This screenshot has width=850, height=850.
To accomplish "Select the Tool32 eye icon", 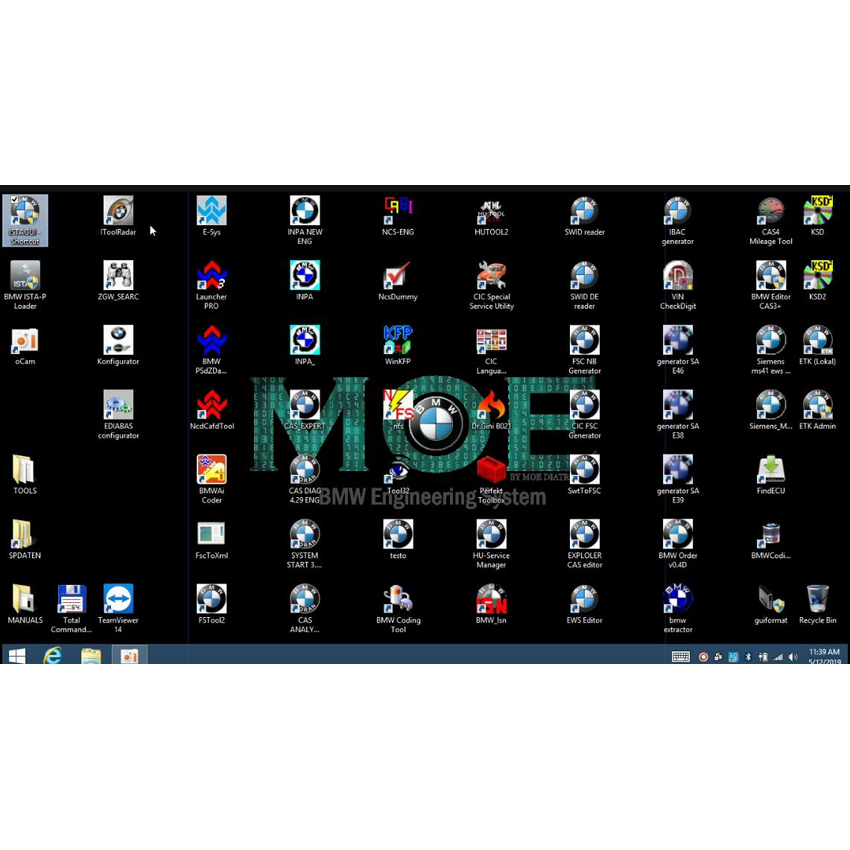I will tap(398, 475).
